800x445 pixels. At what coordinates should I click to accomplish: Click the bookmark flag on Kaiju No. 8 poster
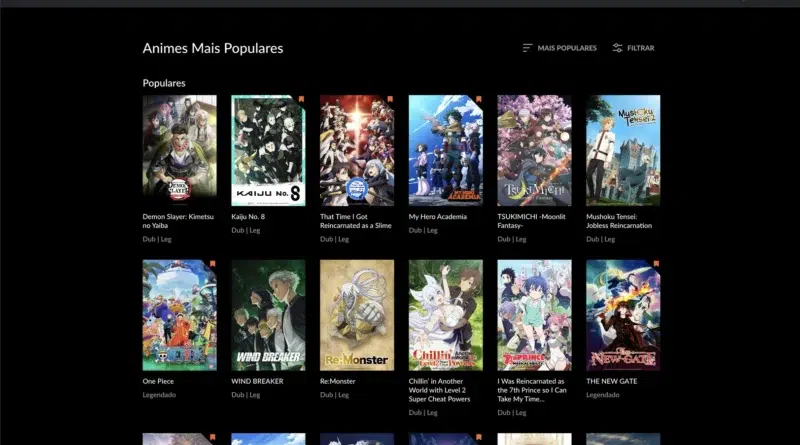301,99
